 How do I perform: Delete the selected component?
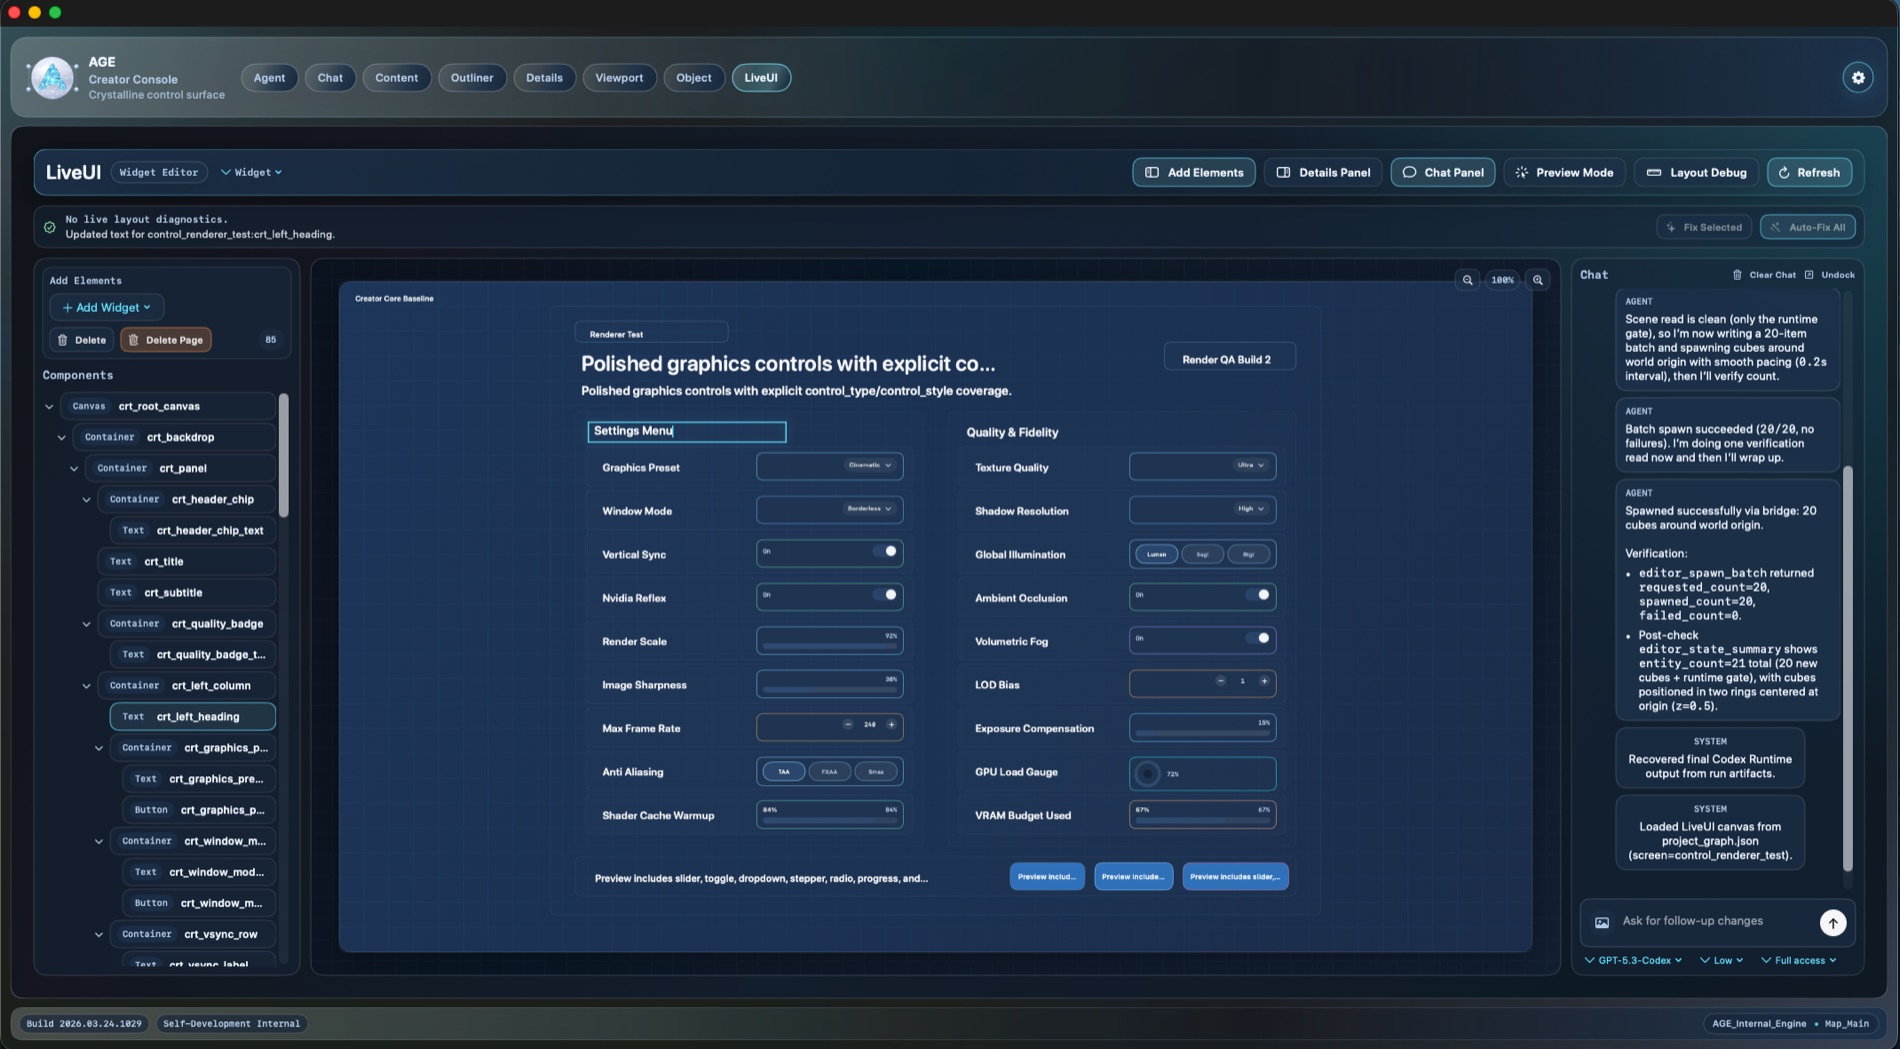pos(81,340)
